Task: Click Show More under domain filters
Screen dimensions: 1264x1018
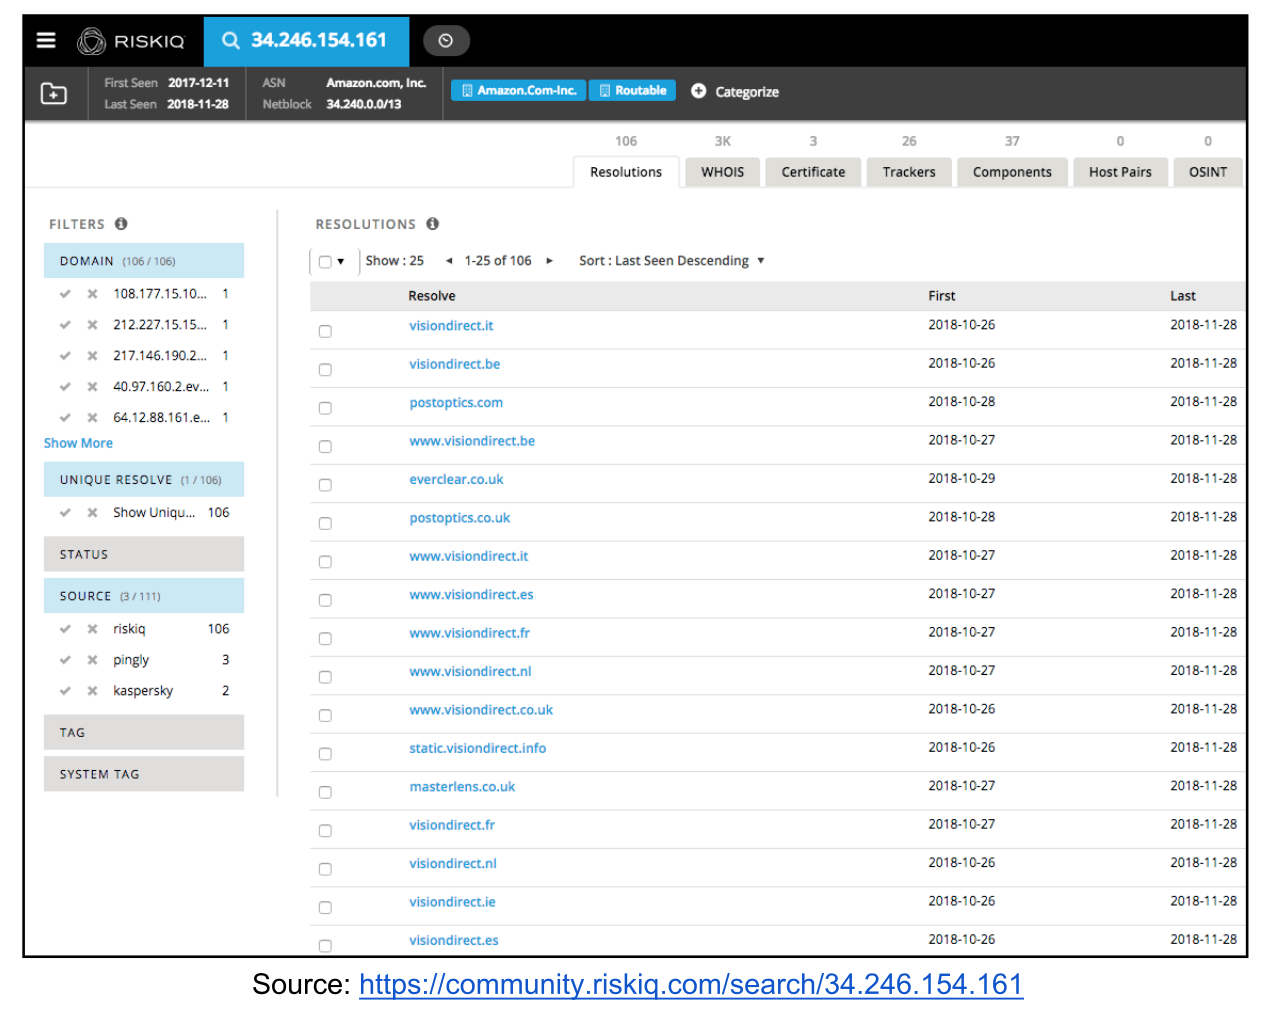Action: [78, 443]
